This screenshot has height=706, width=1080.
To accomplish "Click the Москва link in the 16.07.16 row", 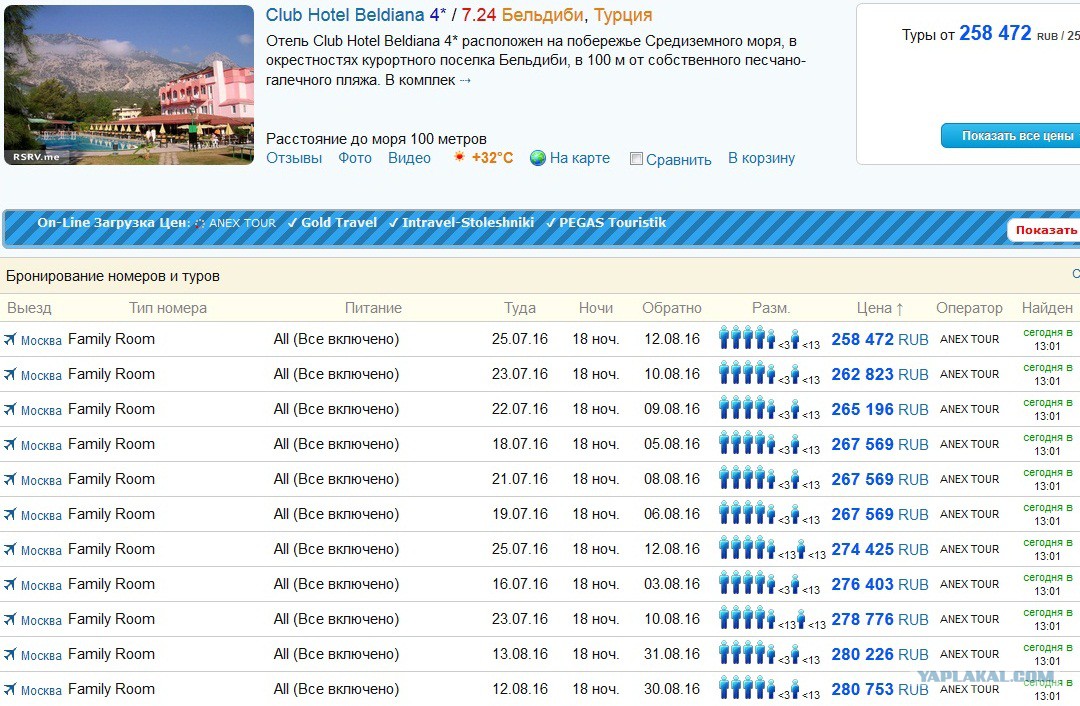I will pos(41,585).
